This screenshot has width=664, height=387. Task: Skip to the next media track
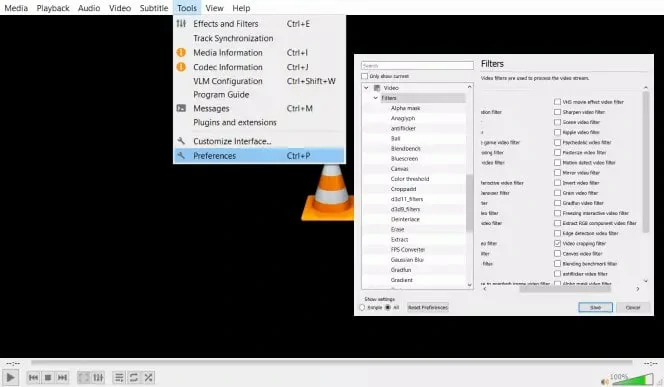(x=62, y=377)
